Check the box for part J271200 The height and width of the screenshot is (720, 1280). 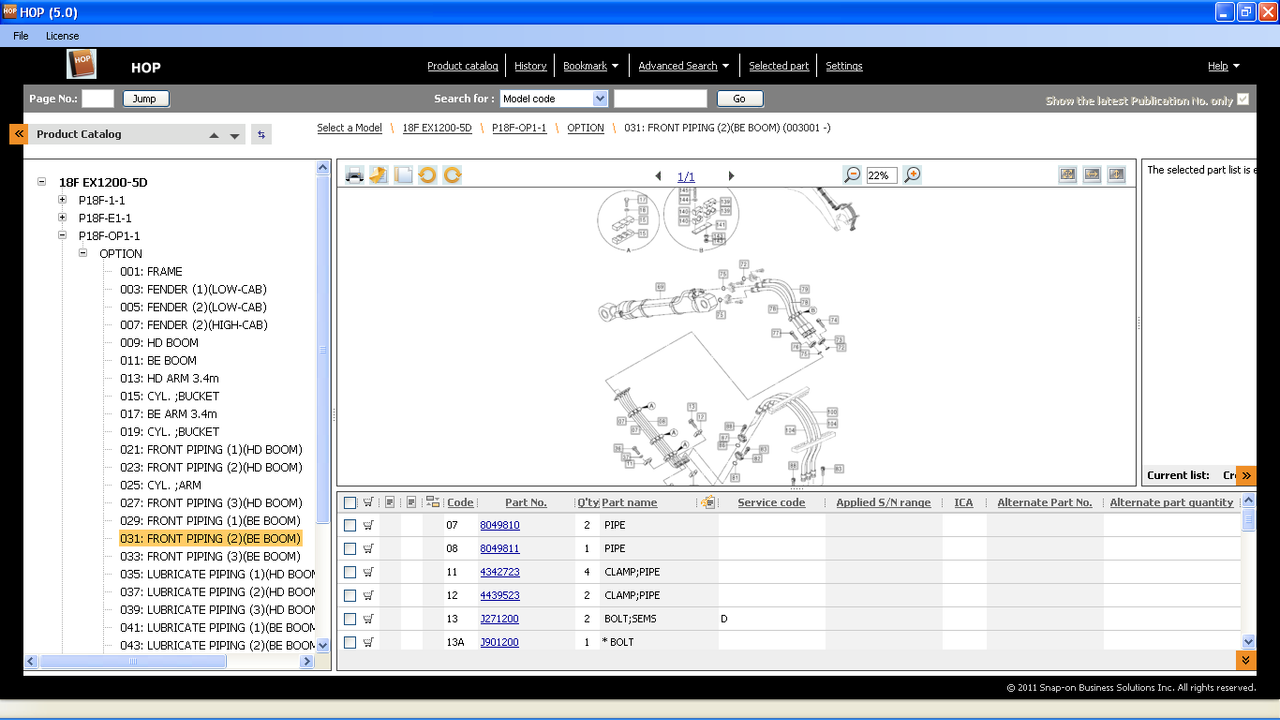(350, 619)
